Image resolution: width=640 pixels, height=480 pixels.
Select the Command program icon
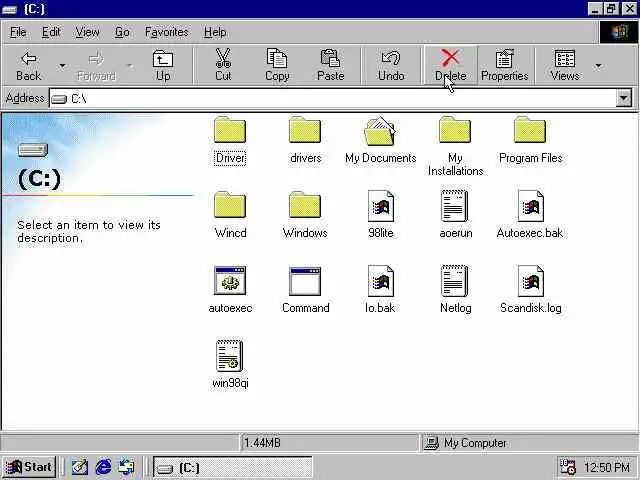click(305, 281)
